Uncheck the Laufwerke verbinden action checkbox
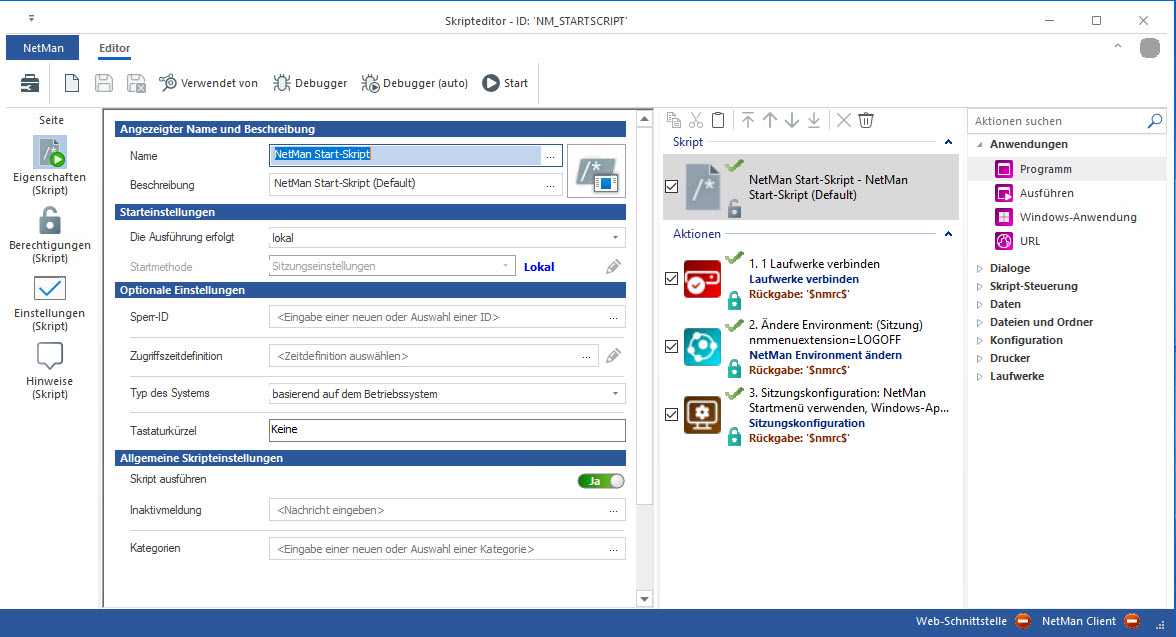 pos(671,279)
